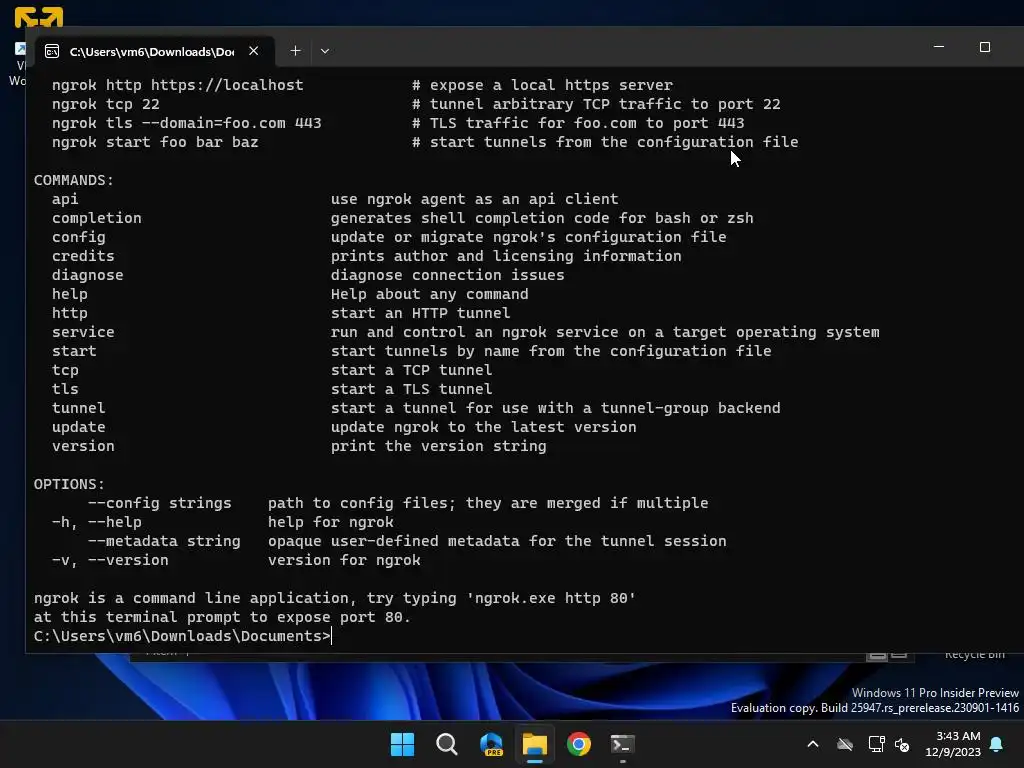
Task: Click the muted volume tray icon
Action: 903,744
